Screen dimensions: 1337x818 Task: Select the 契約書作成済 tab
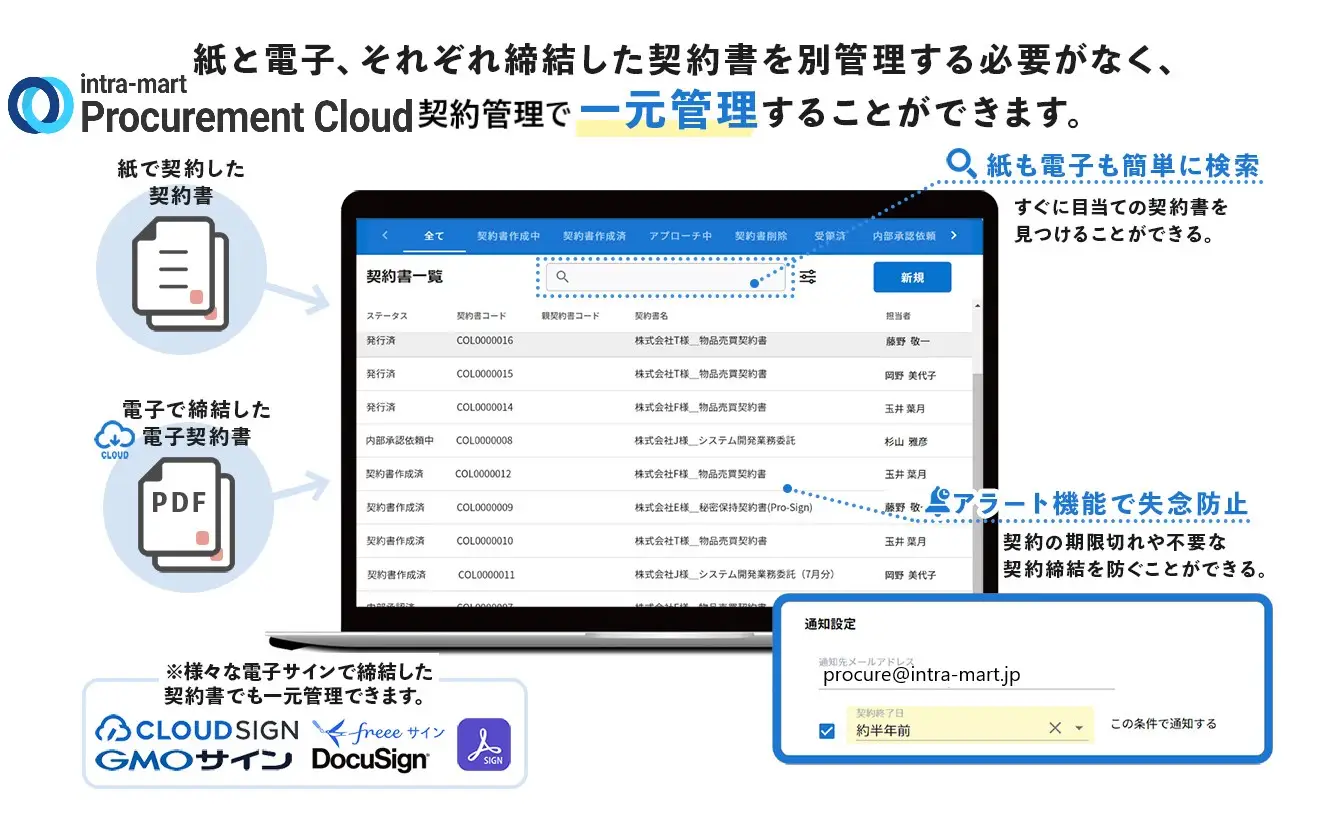click(594, 236)
